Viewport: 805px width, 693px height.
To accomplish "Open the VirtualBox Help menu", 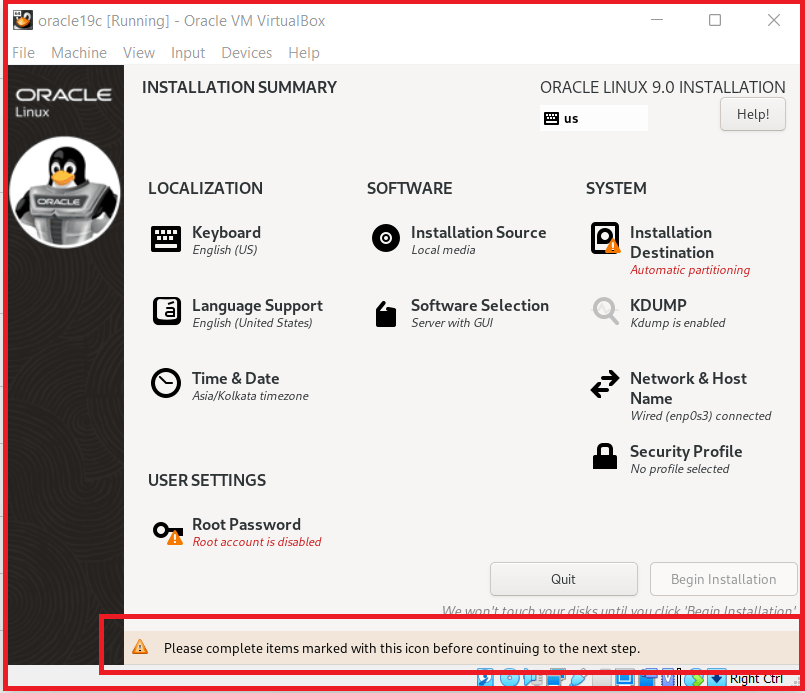I will click(x=304, y=53).
